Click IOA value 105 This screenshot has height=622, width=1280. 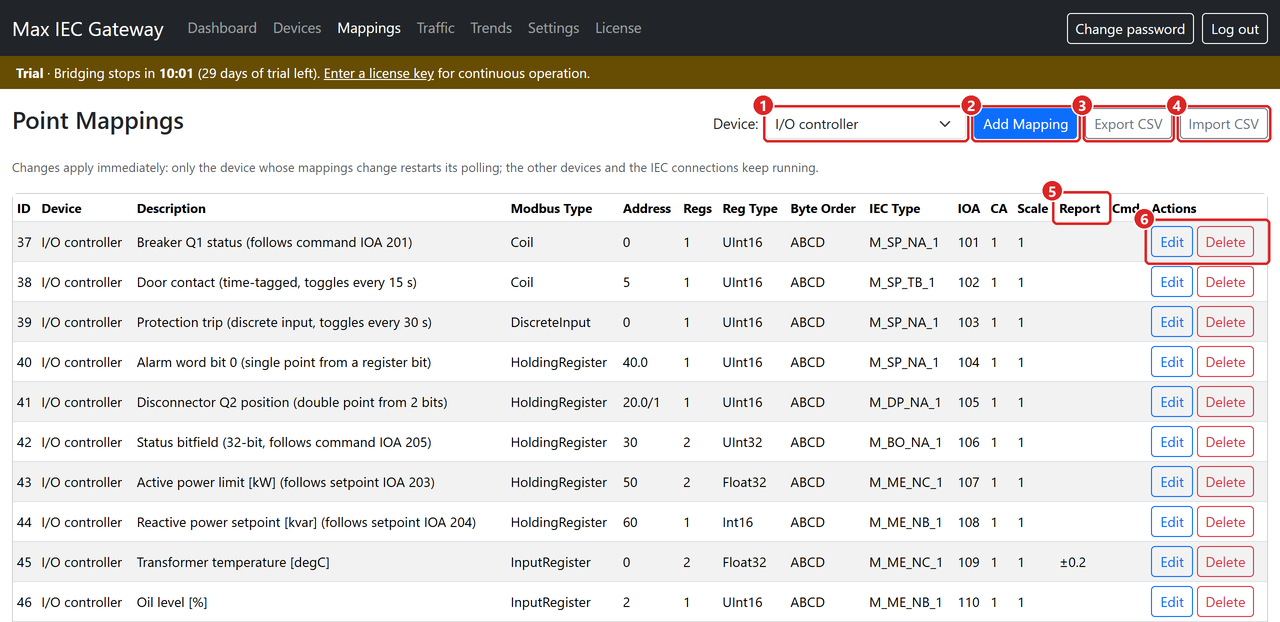(969, 402)
